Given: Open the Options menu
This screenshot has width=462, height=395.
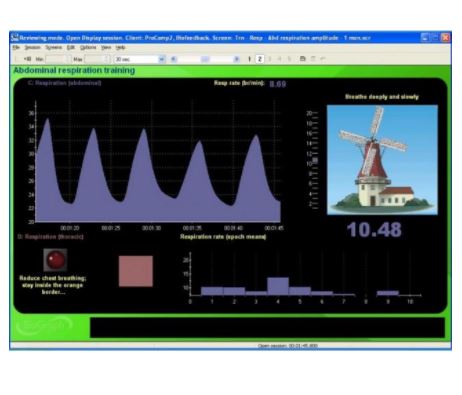Looking at the screenshot, I should [x=88, y=48].
